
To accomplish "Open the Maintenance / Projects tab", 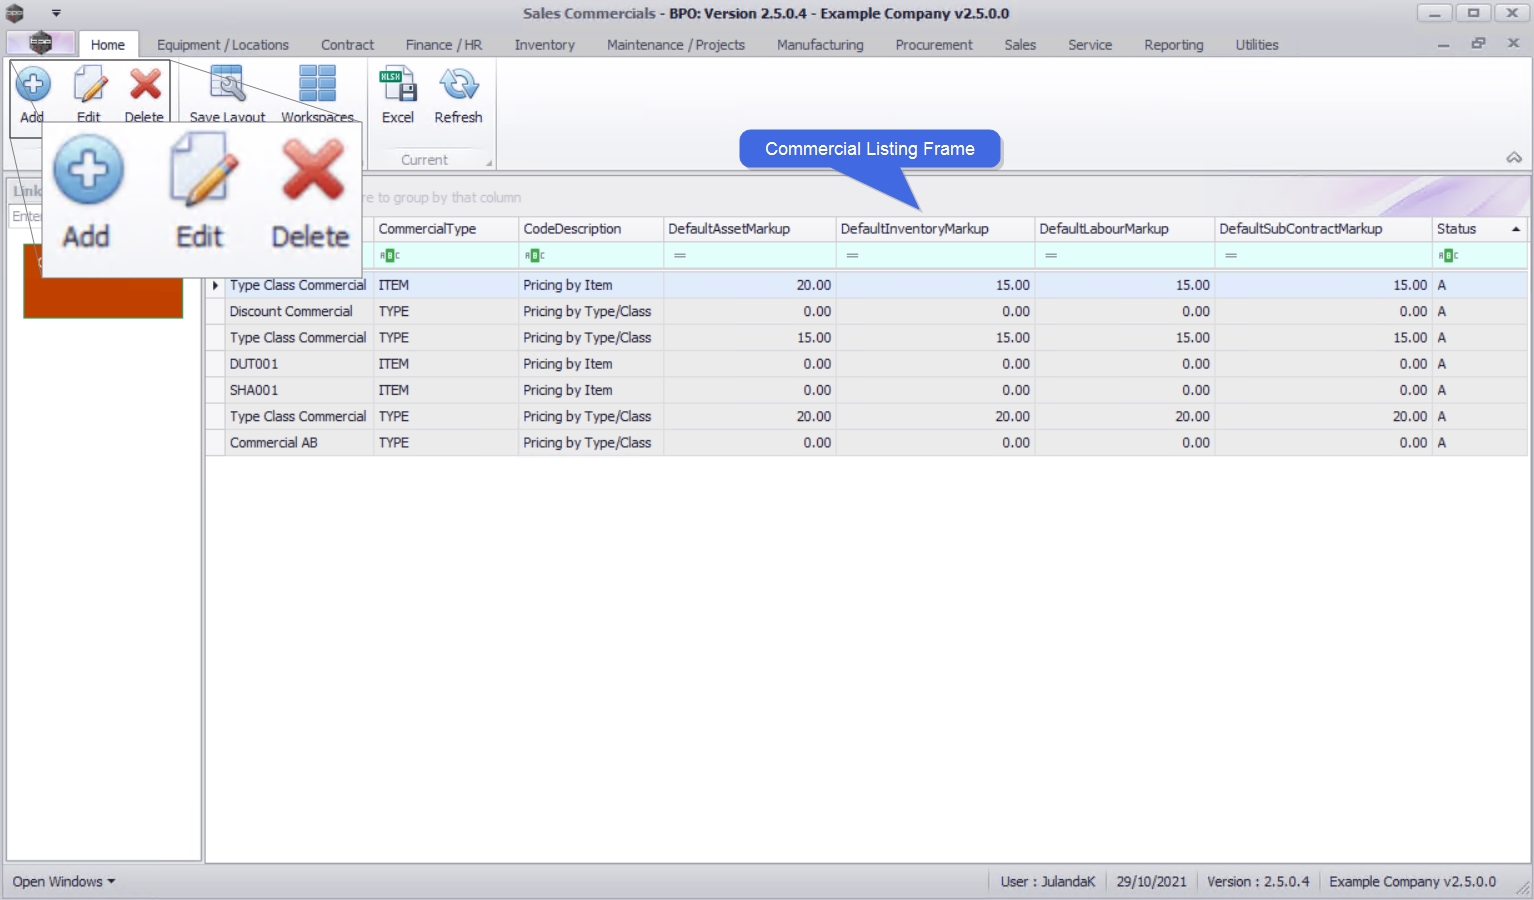I will [x=676, y=45].
